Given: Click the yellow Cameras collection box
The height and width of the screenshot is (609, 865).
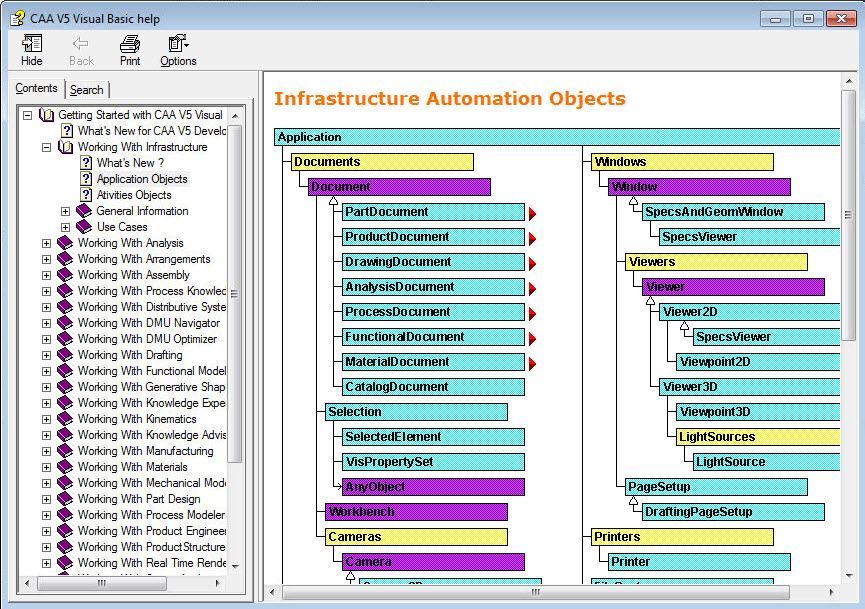Looking at the screenshot, I should tap(416, 537).
